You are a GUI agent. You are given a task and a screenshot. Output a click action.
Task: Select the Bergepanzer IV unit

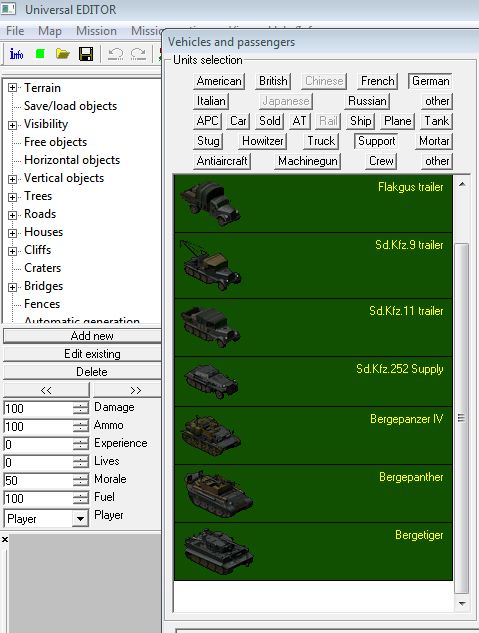(211, 436)
